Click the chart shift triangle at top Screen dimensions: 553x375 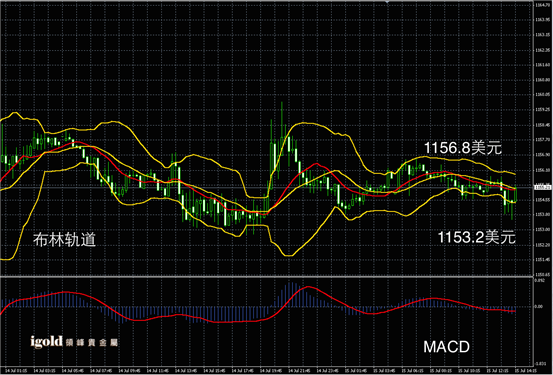coord(387,2)
